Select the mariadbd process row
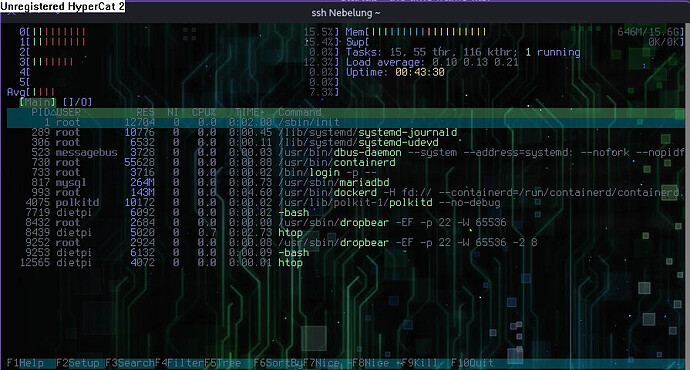 coord(346,183)
